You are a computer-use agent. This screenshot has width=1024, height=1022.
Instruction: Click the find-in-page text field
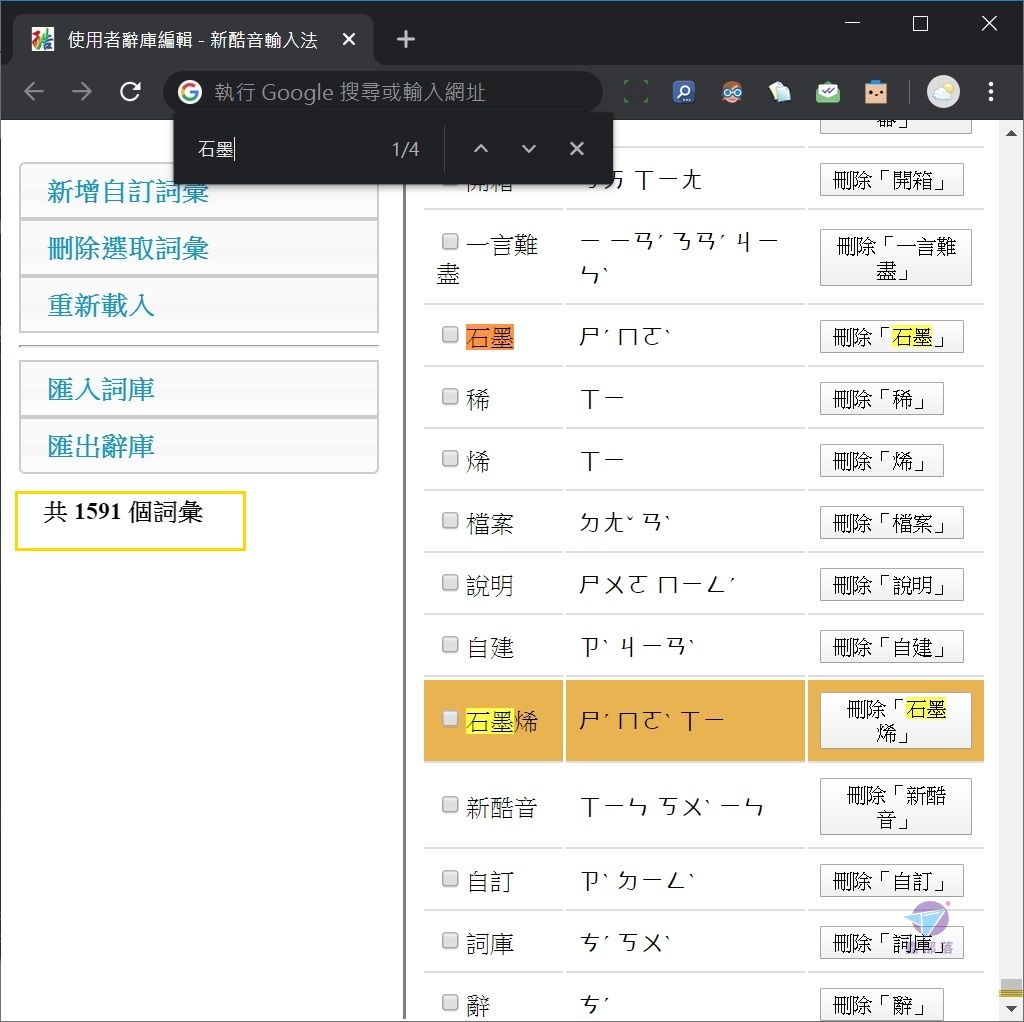coord(287,150)
